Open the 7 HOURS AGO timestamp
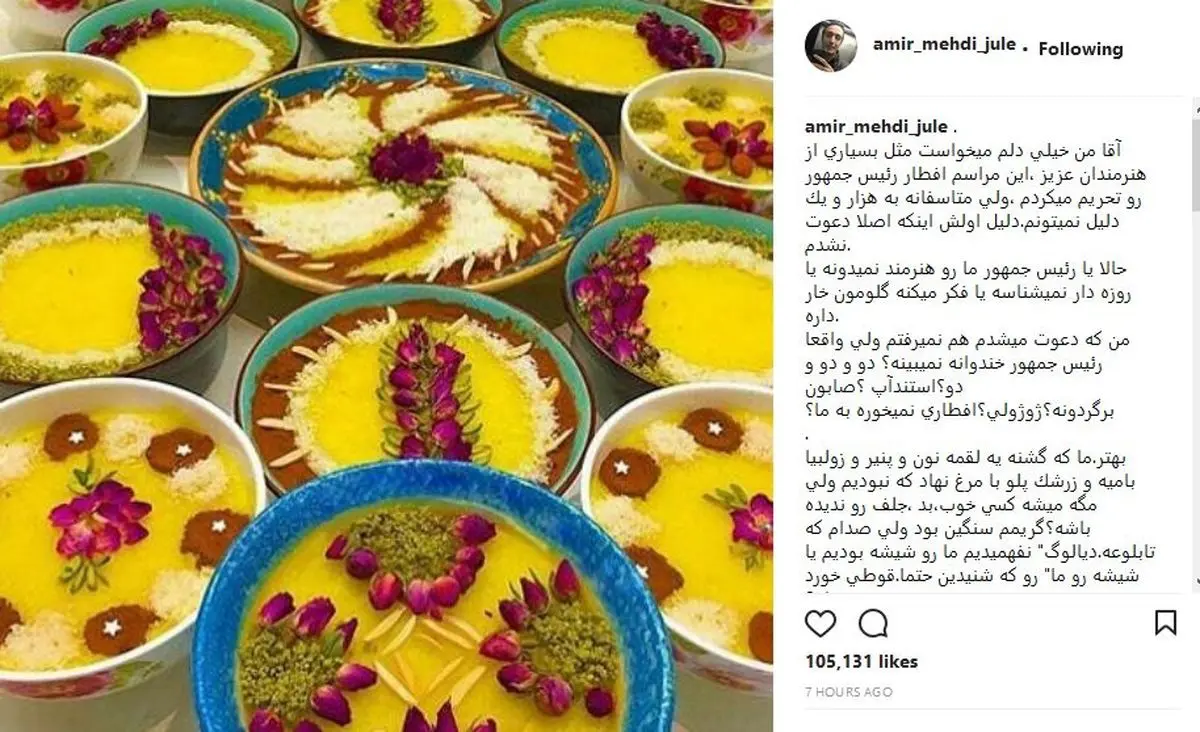The height and width of the screenshot is (732, 1200). [x=848, y=692]
